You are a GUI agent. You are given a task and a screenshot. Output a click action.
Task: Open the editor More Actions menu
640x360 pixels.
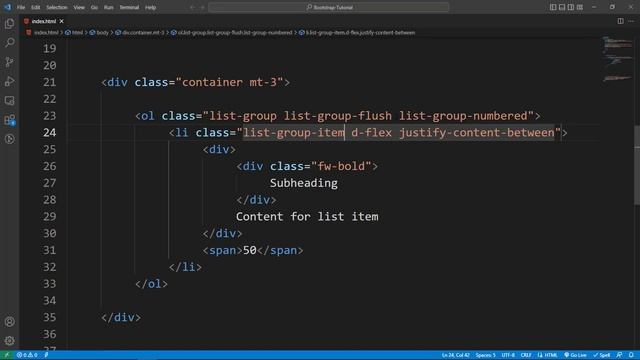click(631, 21)
